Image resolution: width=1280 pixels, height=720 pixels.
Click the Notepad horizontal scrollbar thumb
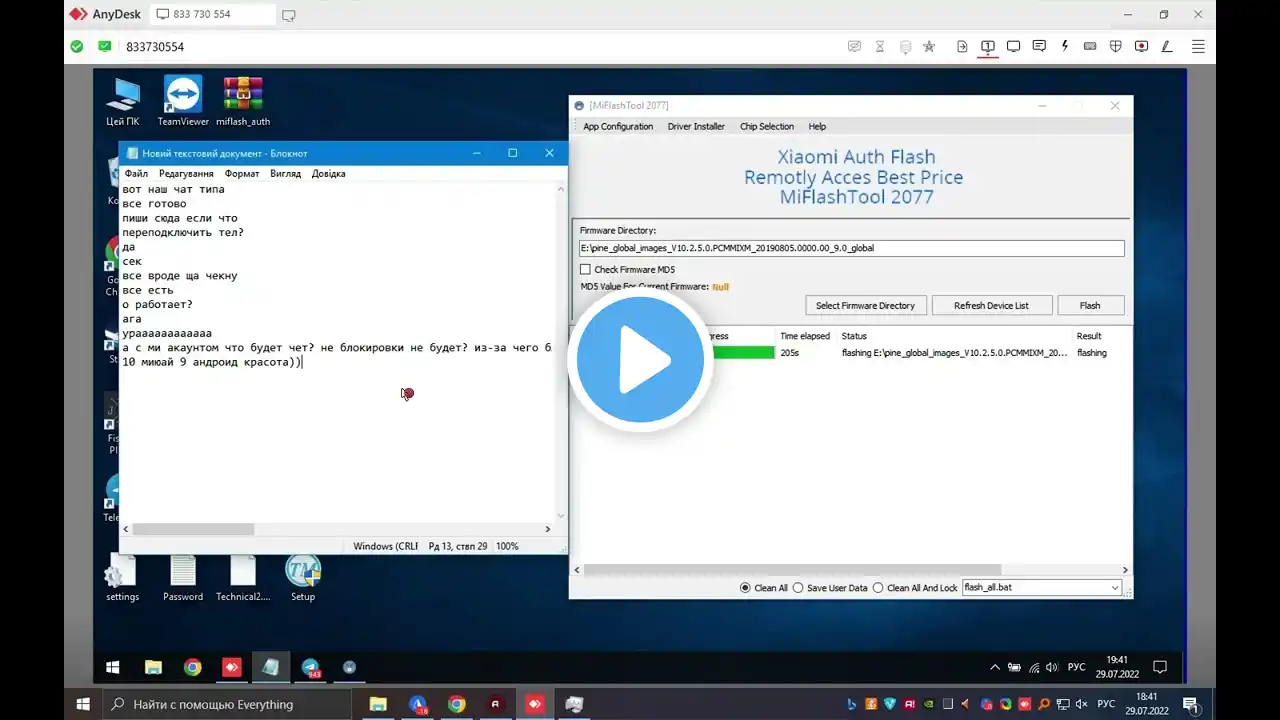pos(193,529)
